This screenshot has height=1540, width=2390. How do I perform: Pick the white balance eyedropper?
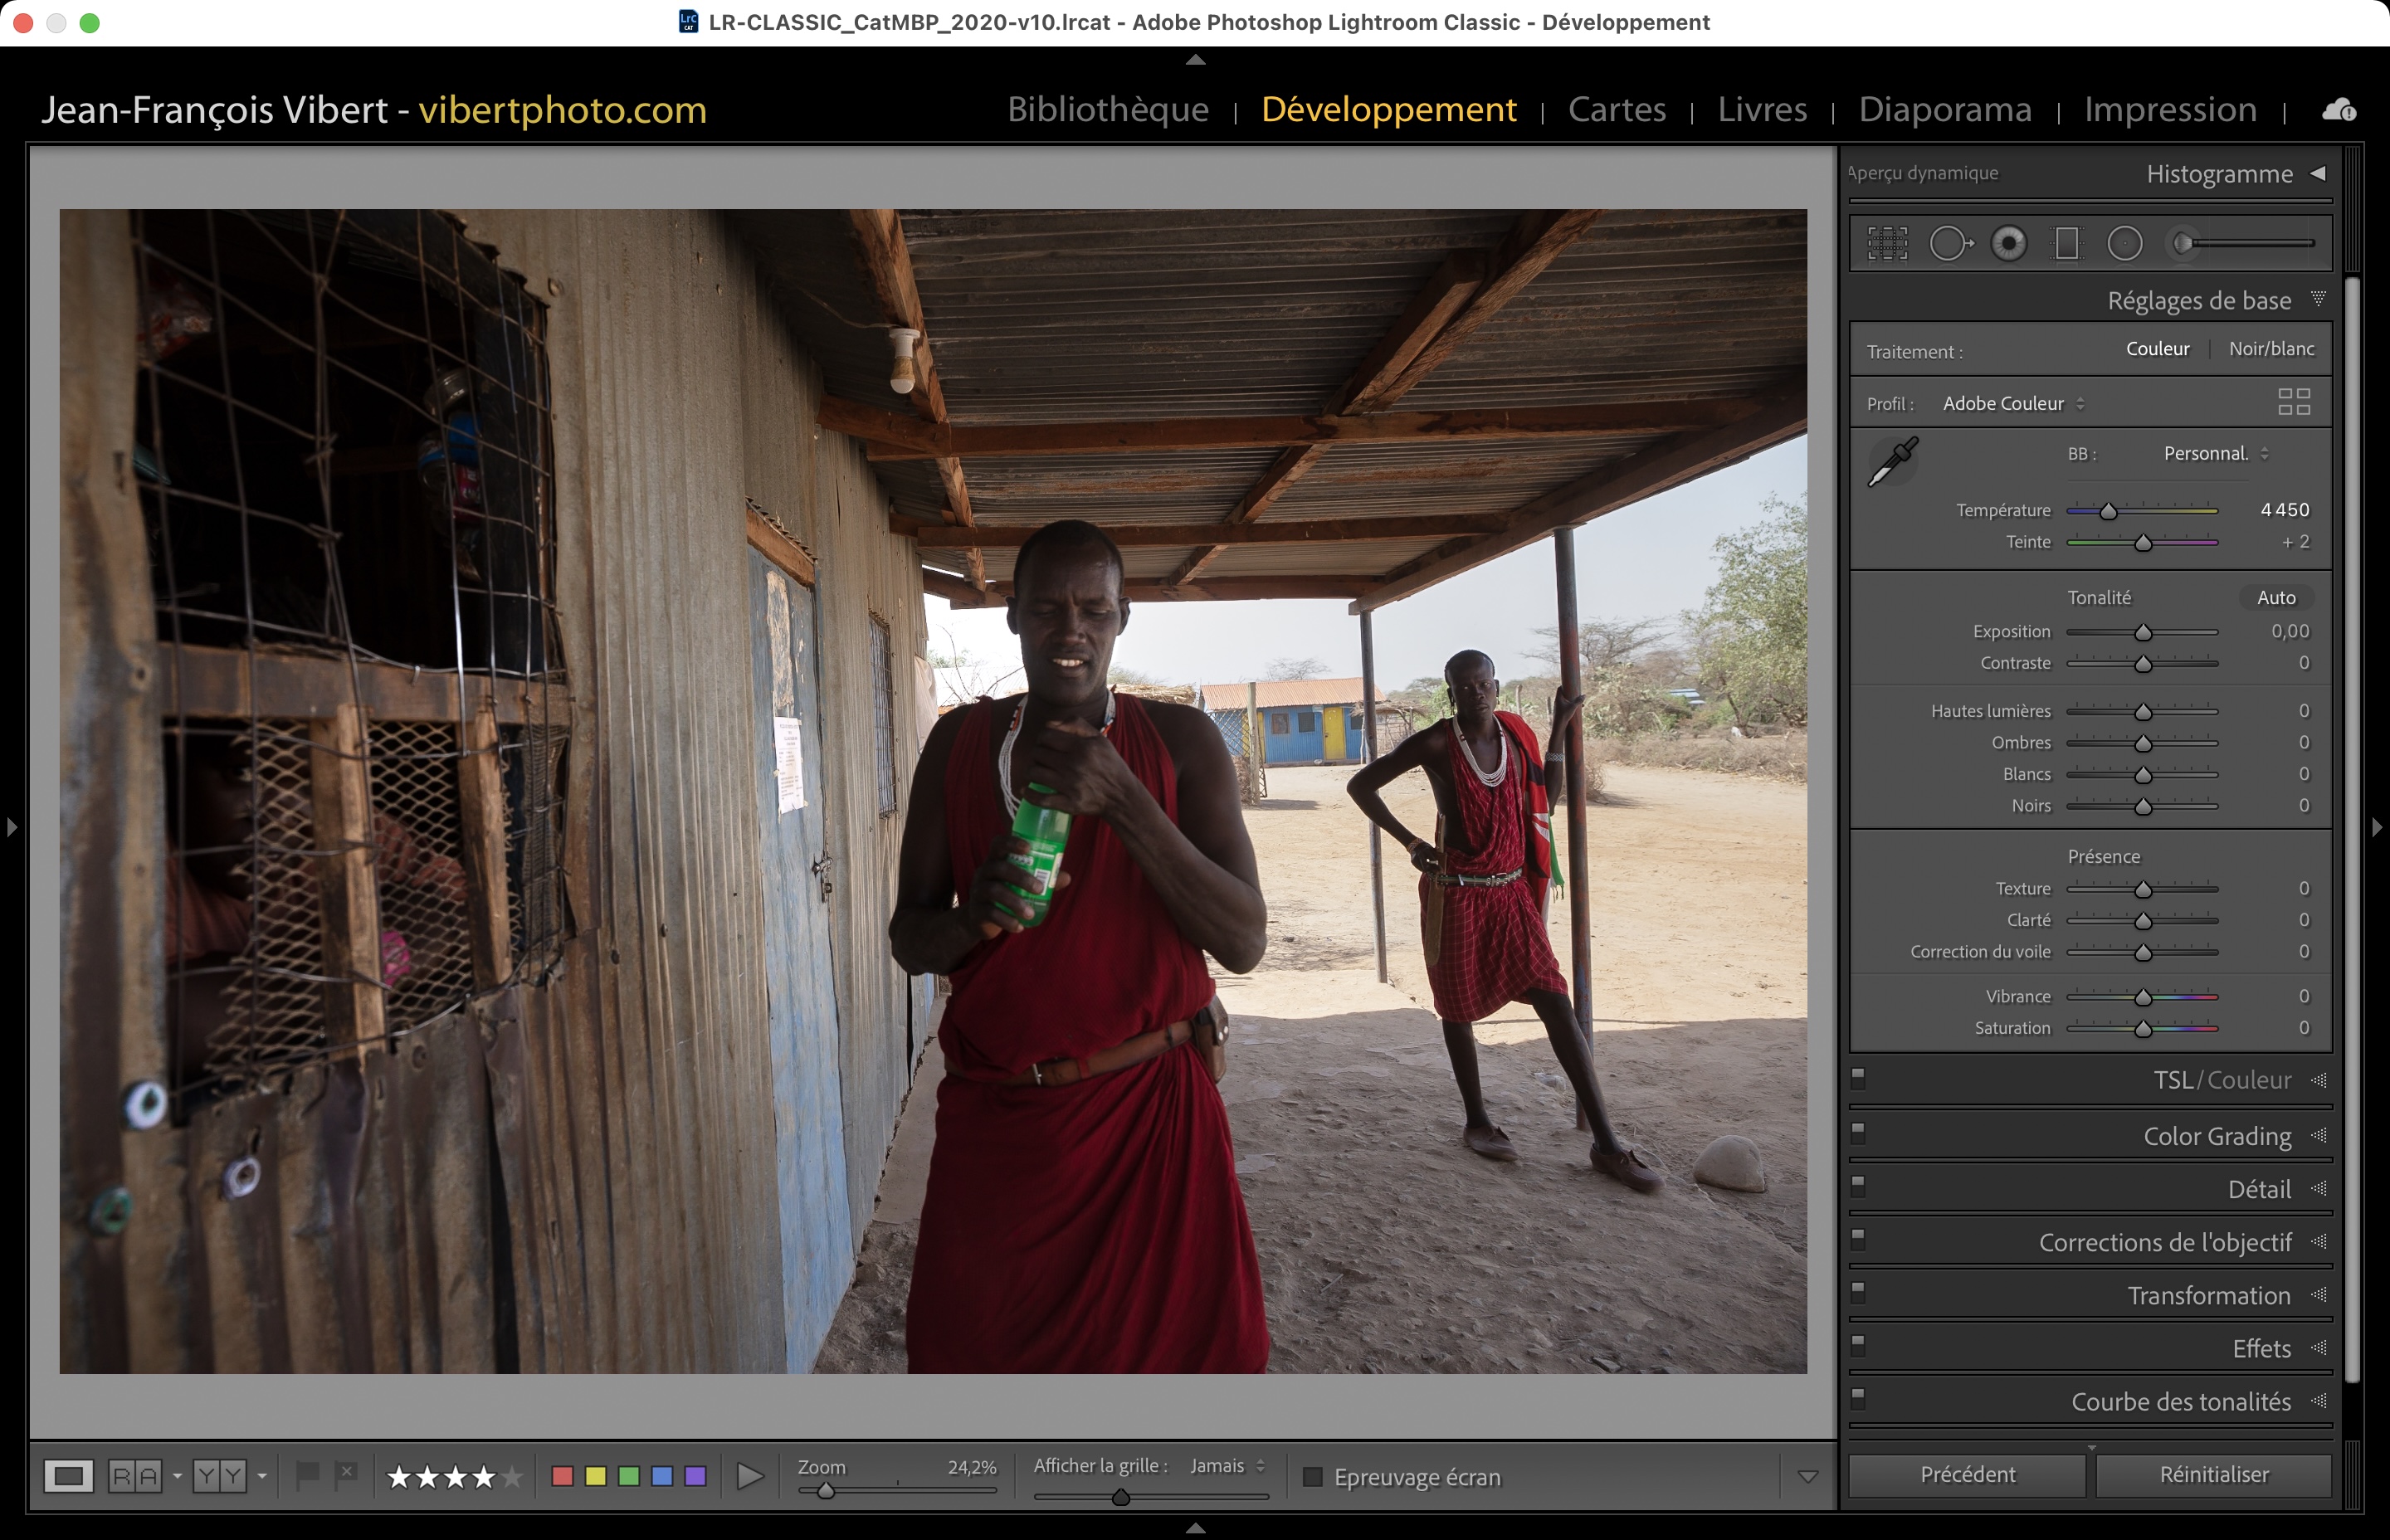[1893, 461]
